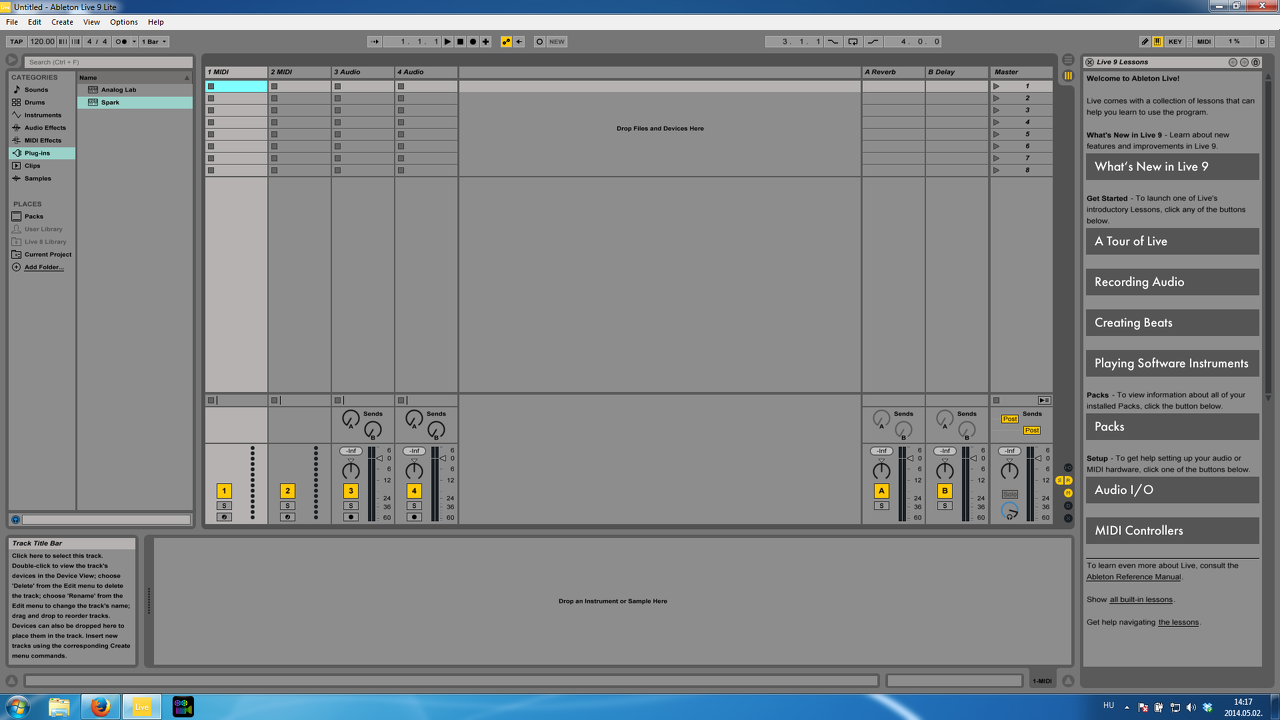Toggle the track 2 activator button
The image size is (1280, 720).
(x=288, y=491)
